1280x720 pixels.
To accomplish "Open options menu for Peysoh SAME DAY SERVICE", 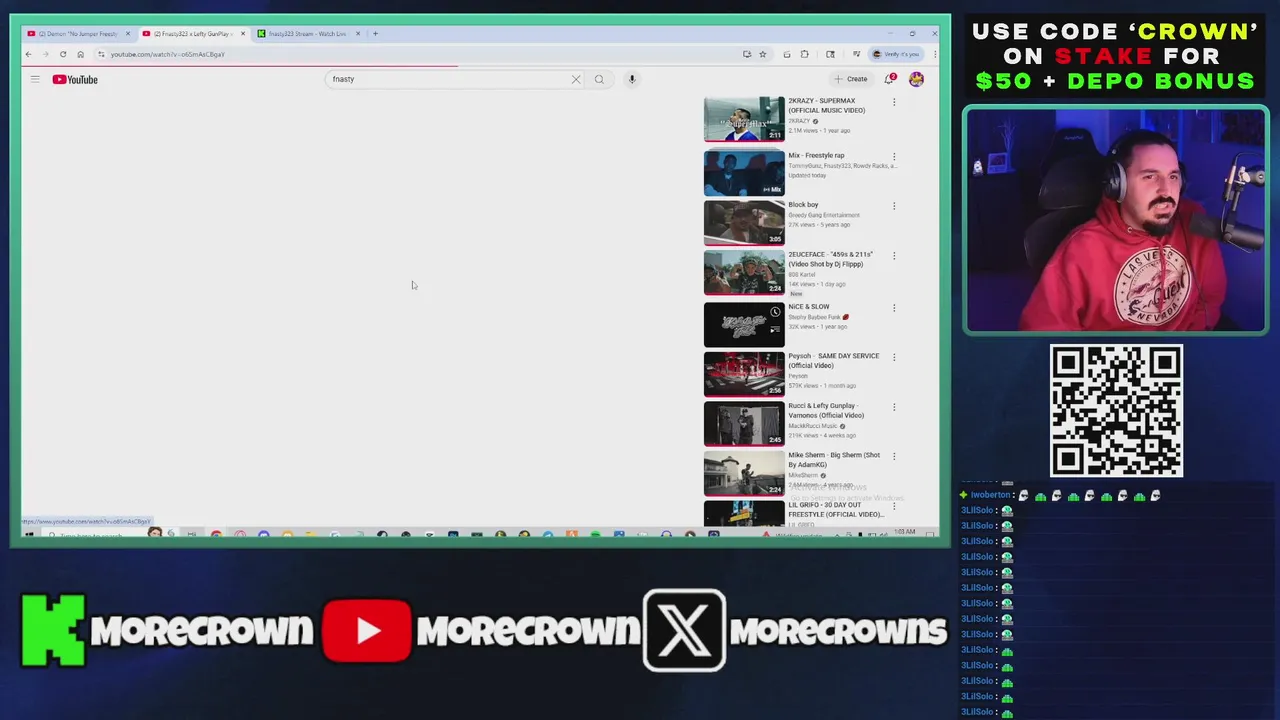I will pos(894,357).
